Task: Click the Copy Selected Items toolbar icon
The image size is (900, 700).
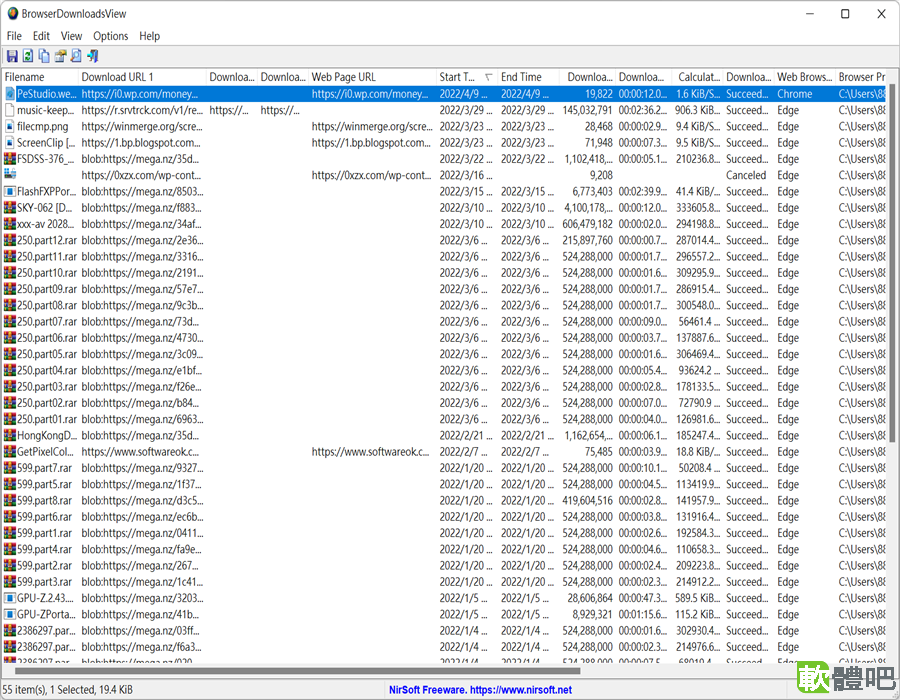Action: coord(44,56)
